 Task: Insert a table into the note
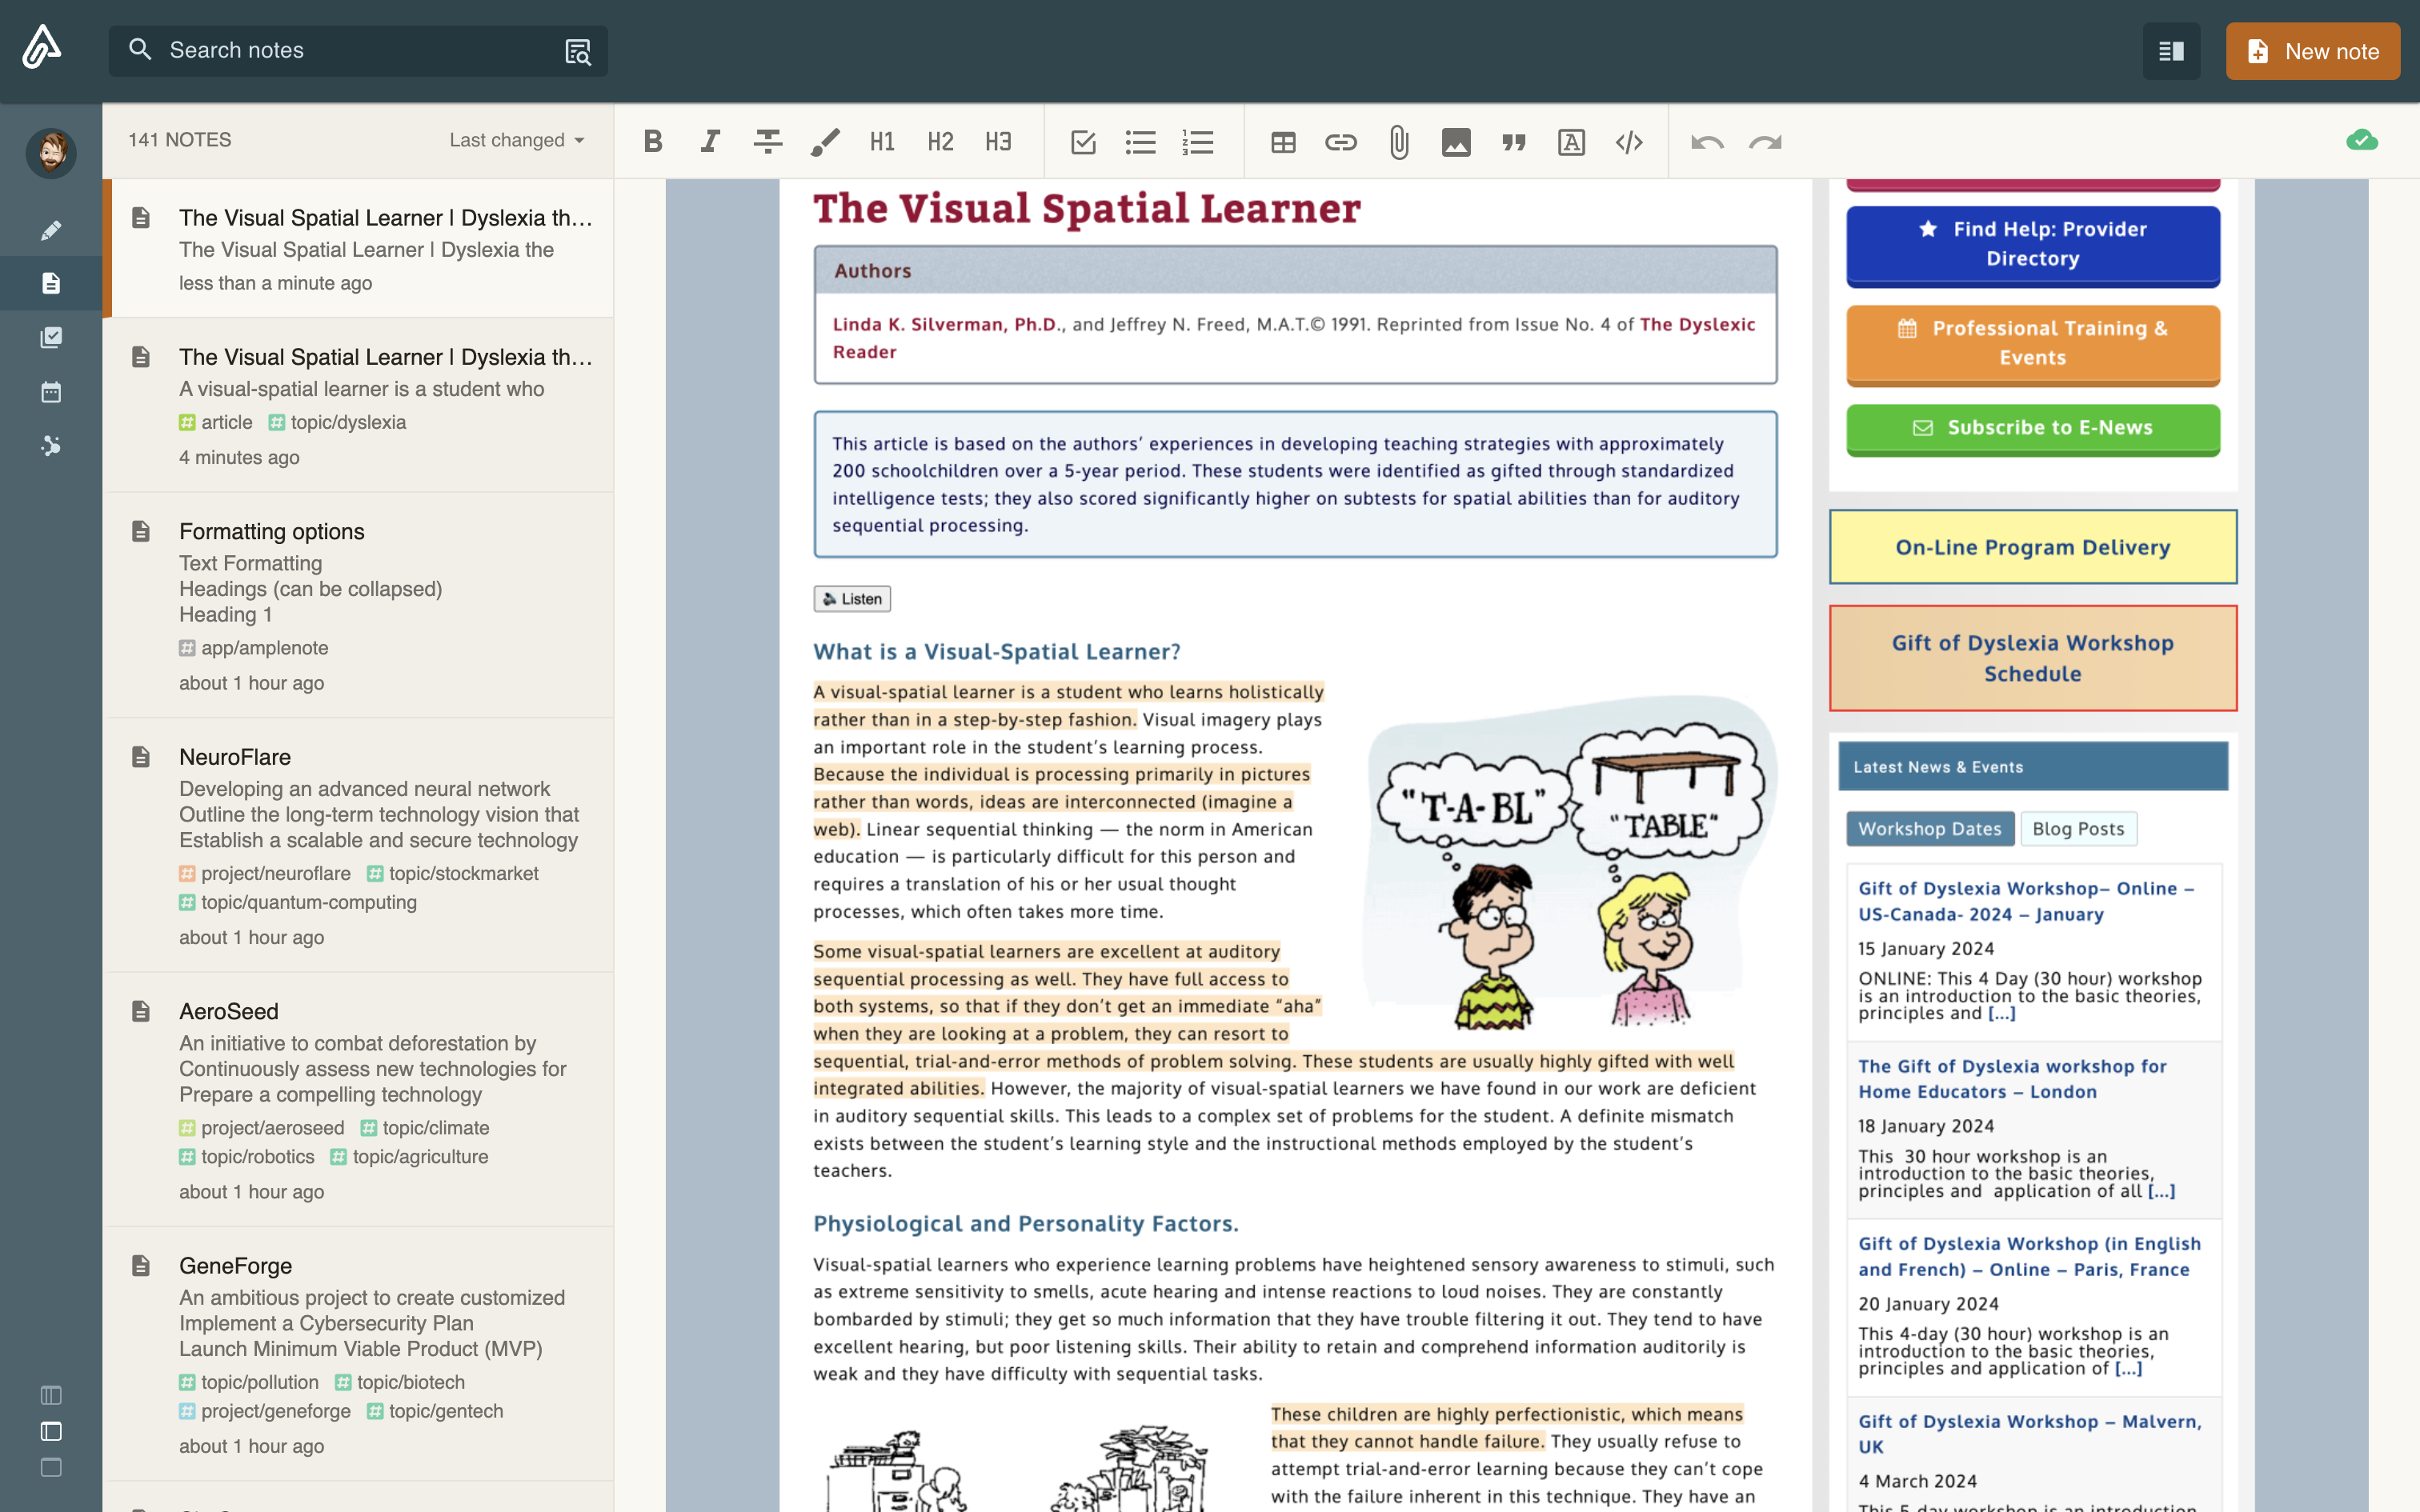tap(1283, 141)
